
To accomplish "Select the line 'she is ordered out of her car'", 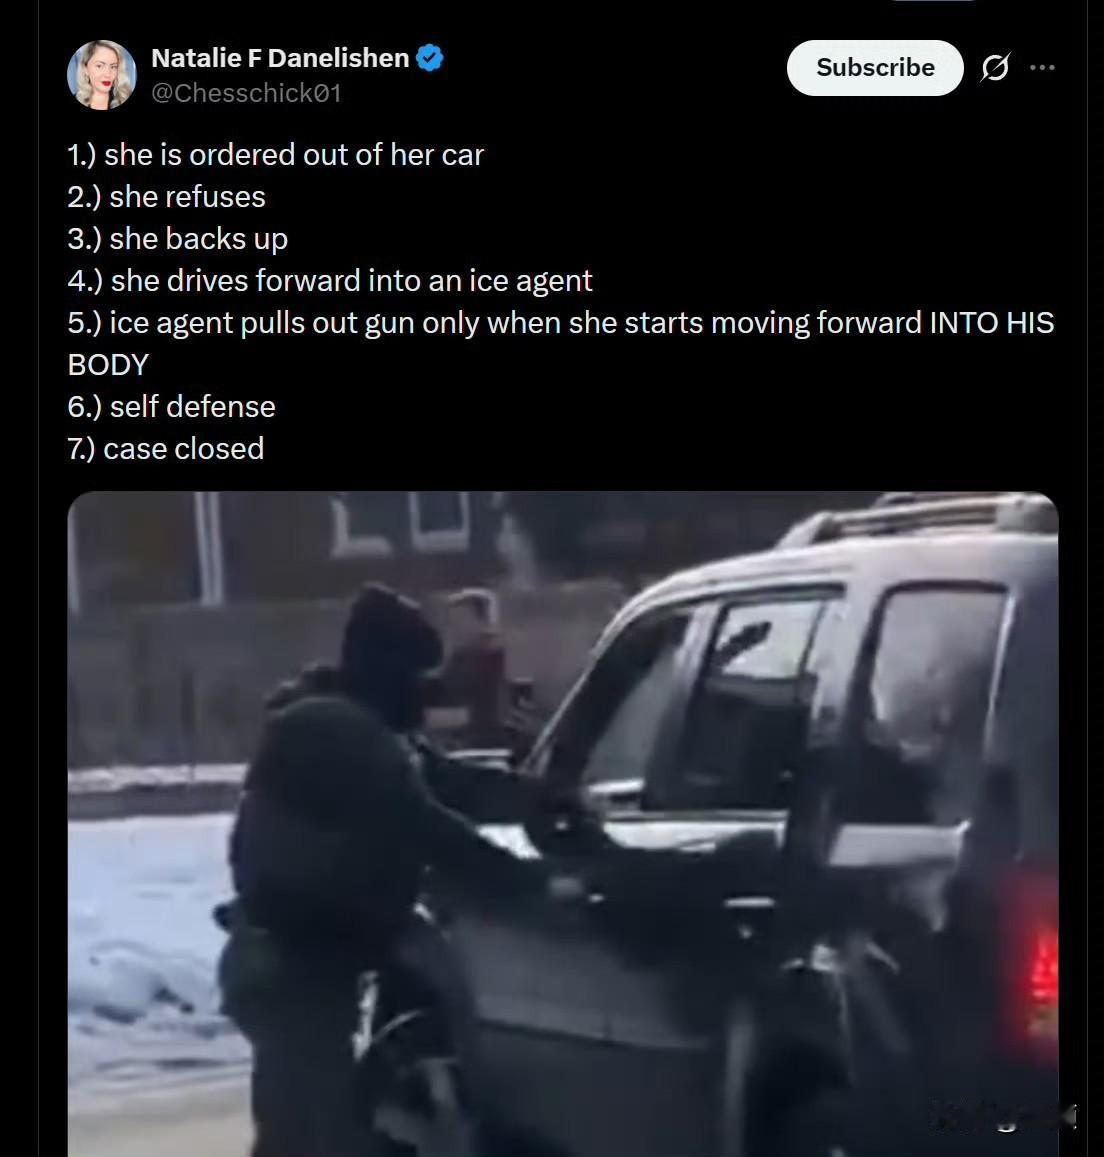I will 294,155.
